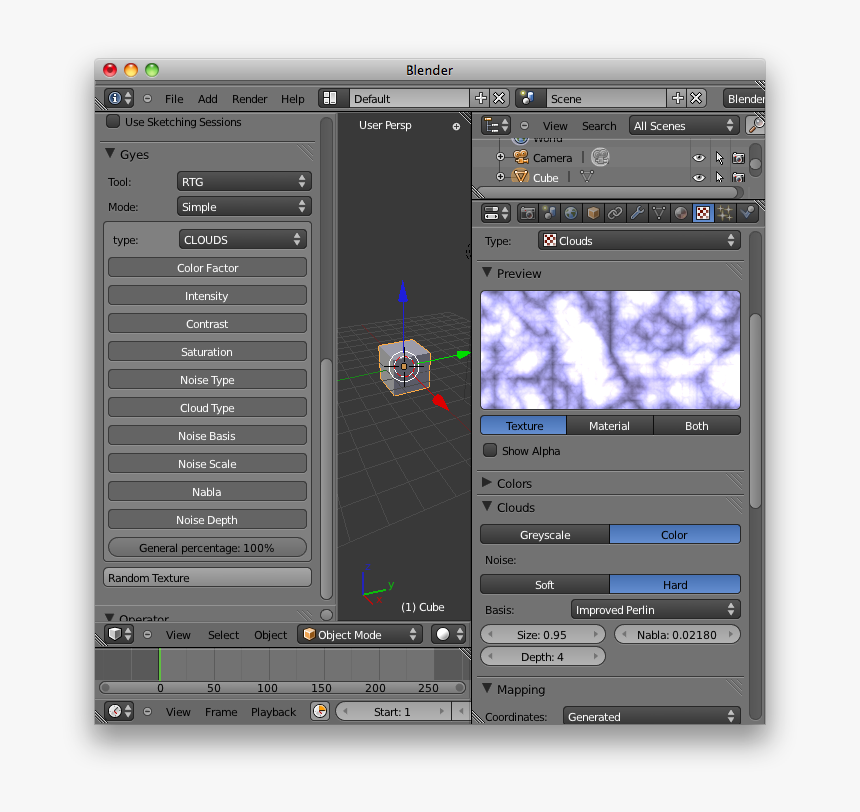
Task: Toggle Camera visibility in the outliner
Action: 699,157
